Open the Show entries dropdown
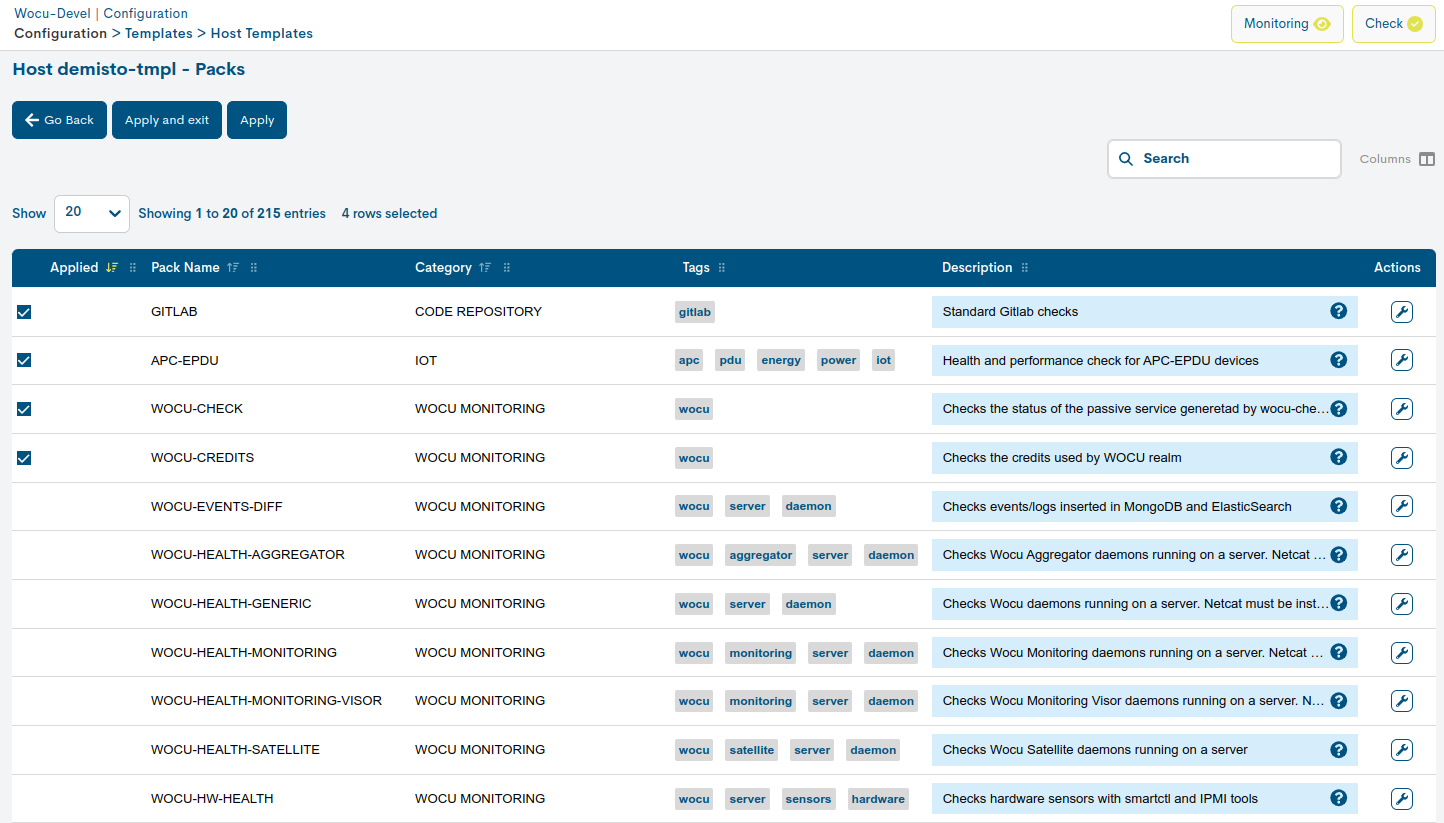This screenshot has height=823, width=1444. (92, 213)
